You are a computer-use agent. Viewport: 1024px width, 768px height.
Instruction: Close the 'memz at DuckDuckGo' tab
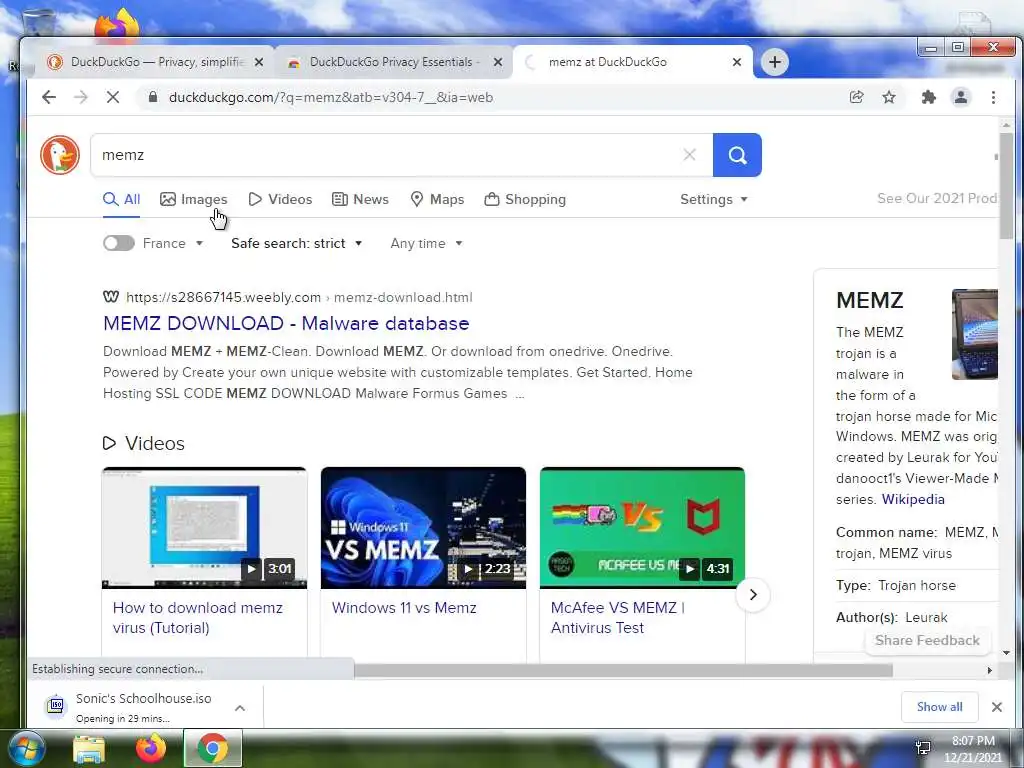click(737, 62)
